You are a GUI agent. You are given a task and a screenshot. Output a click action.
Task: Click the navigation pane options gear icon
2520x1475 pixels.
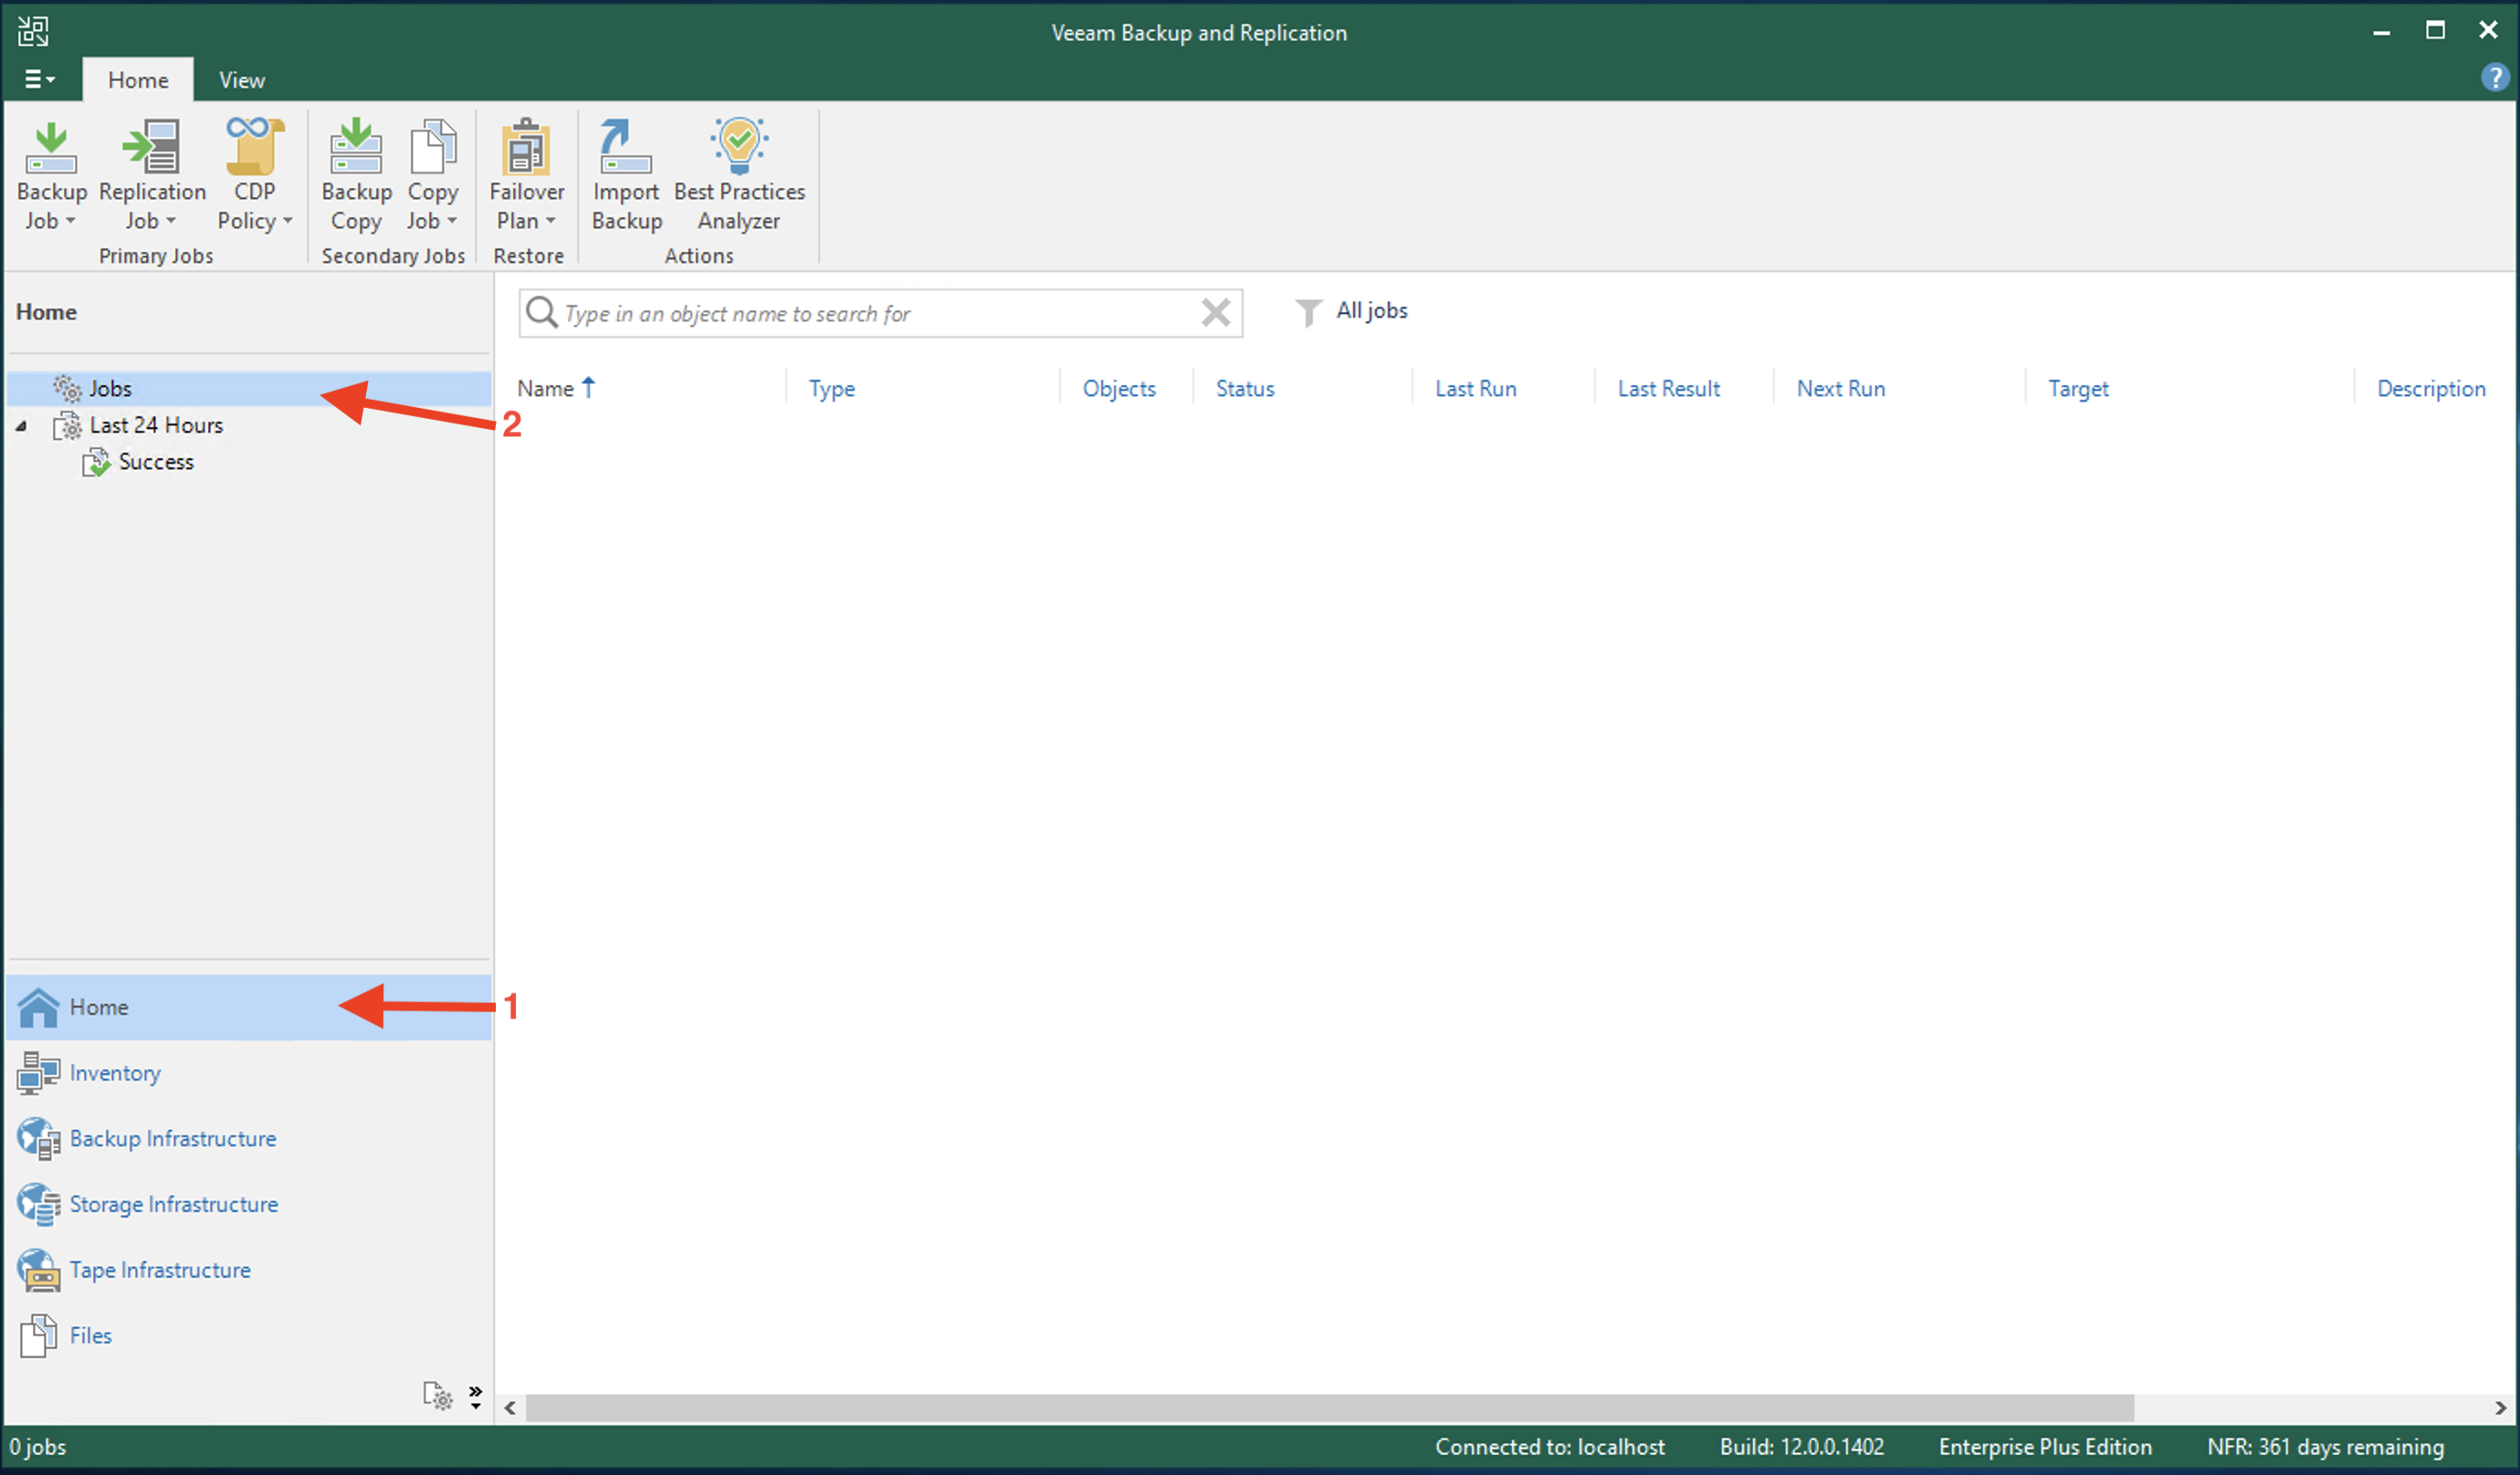(438, 1396)
